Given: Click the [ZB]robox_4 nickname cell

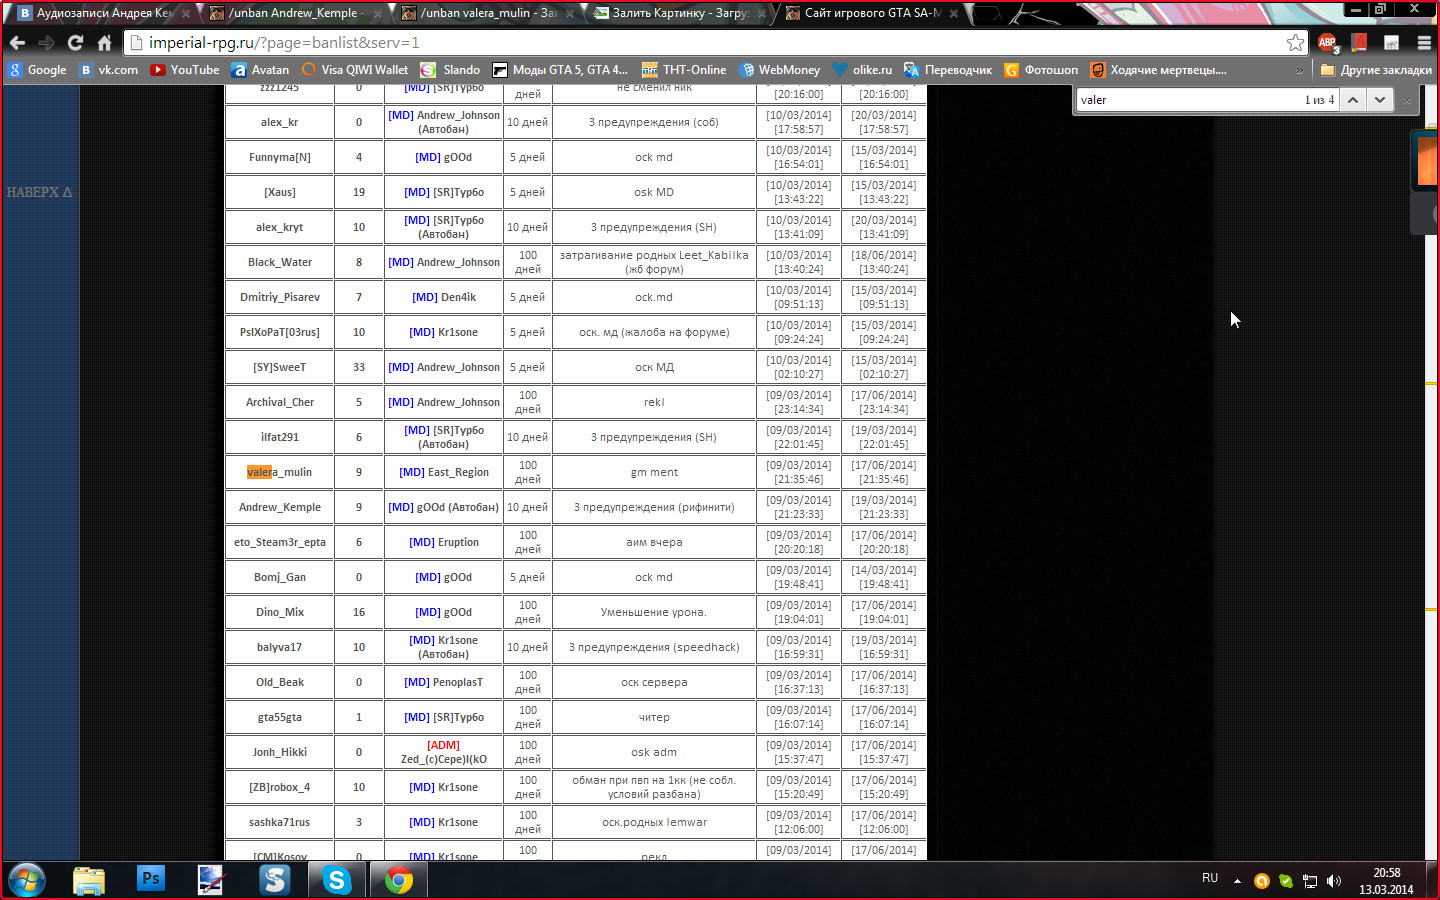Looking at the screenshot, I should pos(279,787).
